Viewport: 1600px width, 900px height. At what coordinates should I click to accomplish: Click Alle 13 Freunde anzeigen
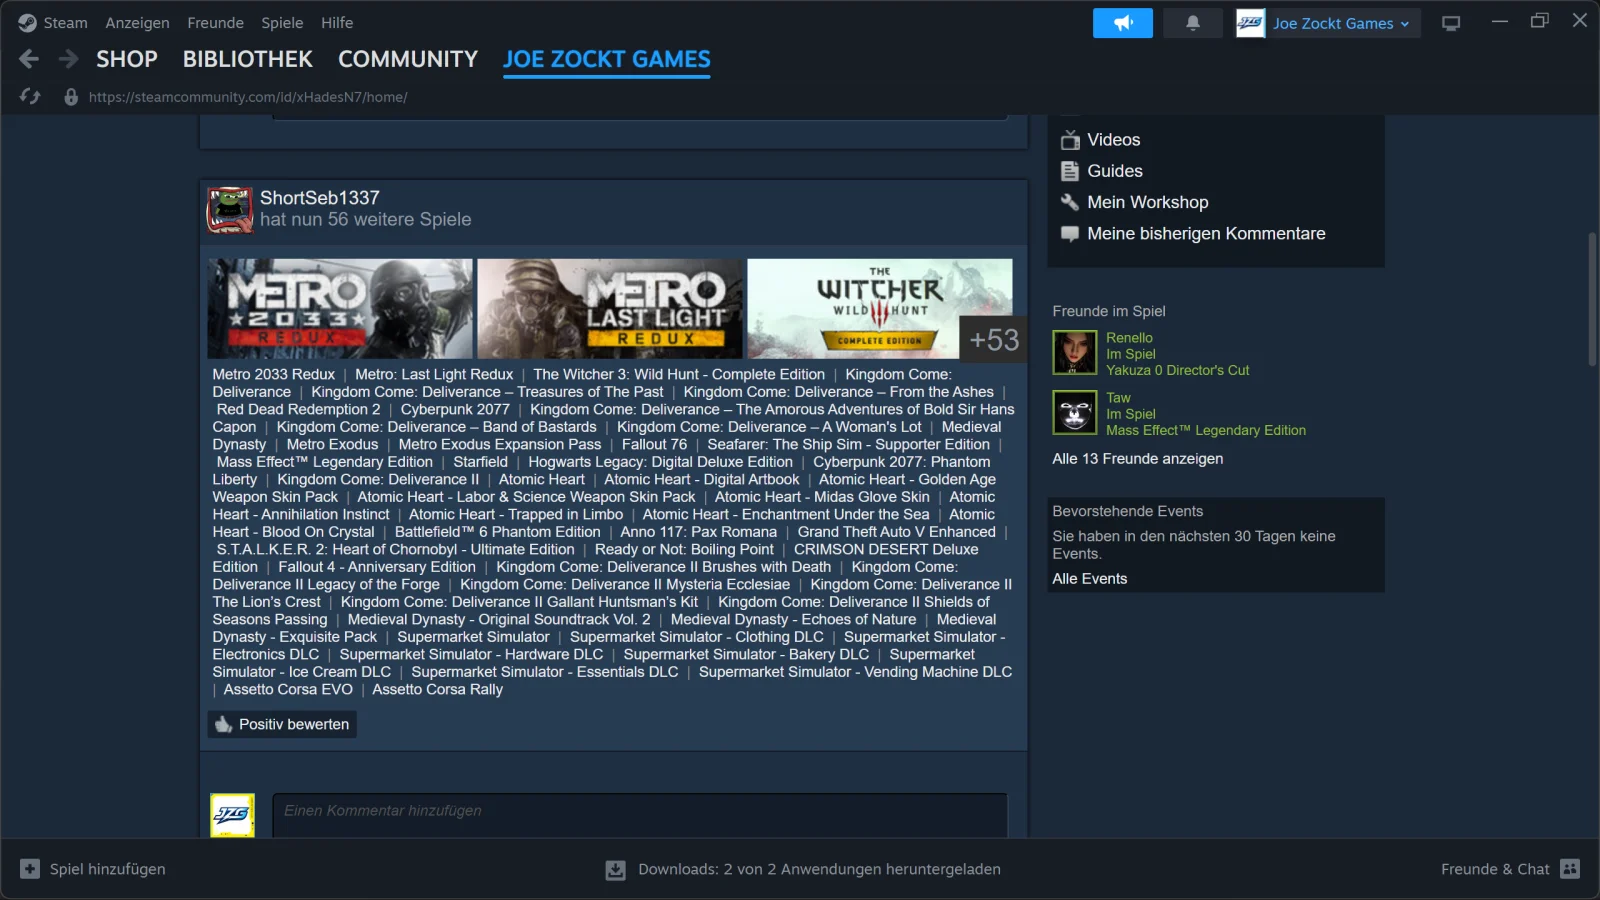click(1137, 459)
